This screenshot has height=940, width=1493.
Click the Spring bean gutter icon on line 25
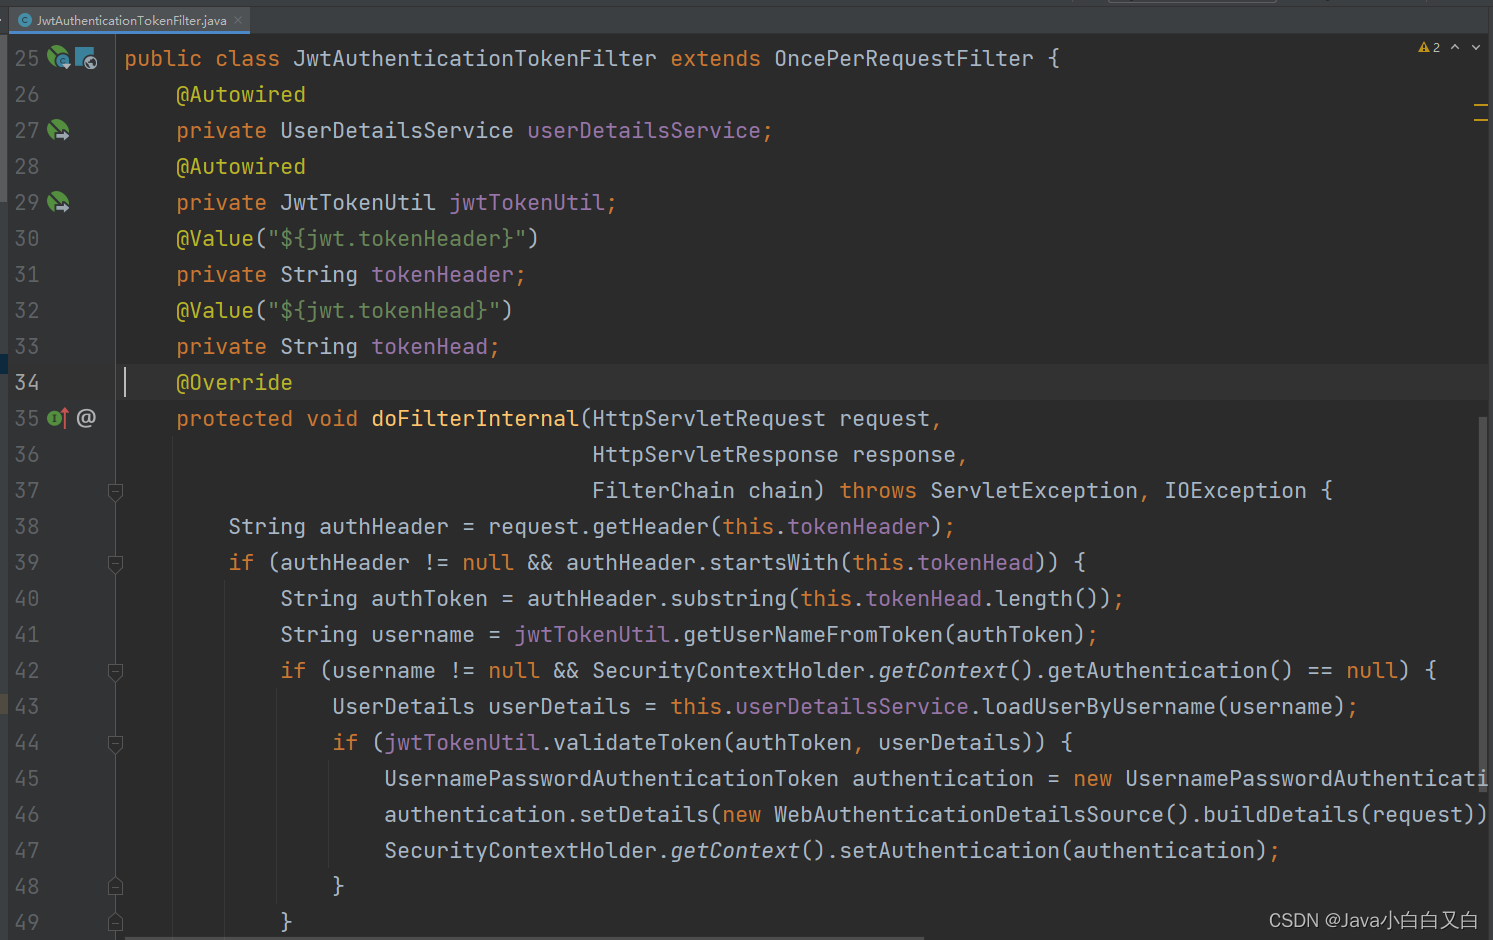pyautogui.click(x=58, y=58)
